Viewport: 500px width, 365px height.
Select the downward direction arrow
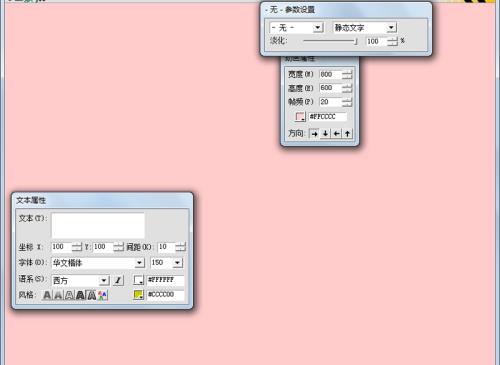coord(325,134)
